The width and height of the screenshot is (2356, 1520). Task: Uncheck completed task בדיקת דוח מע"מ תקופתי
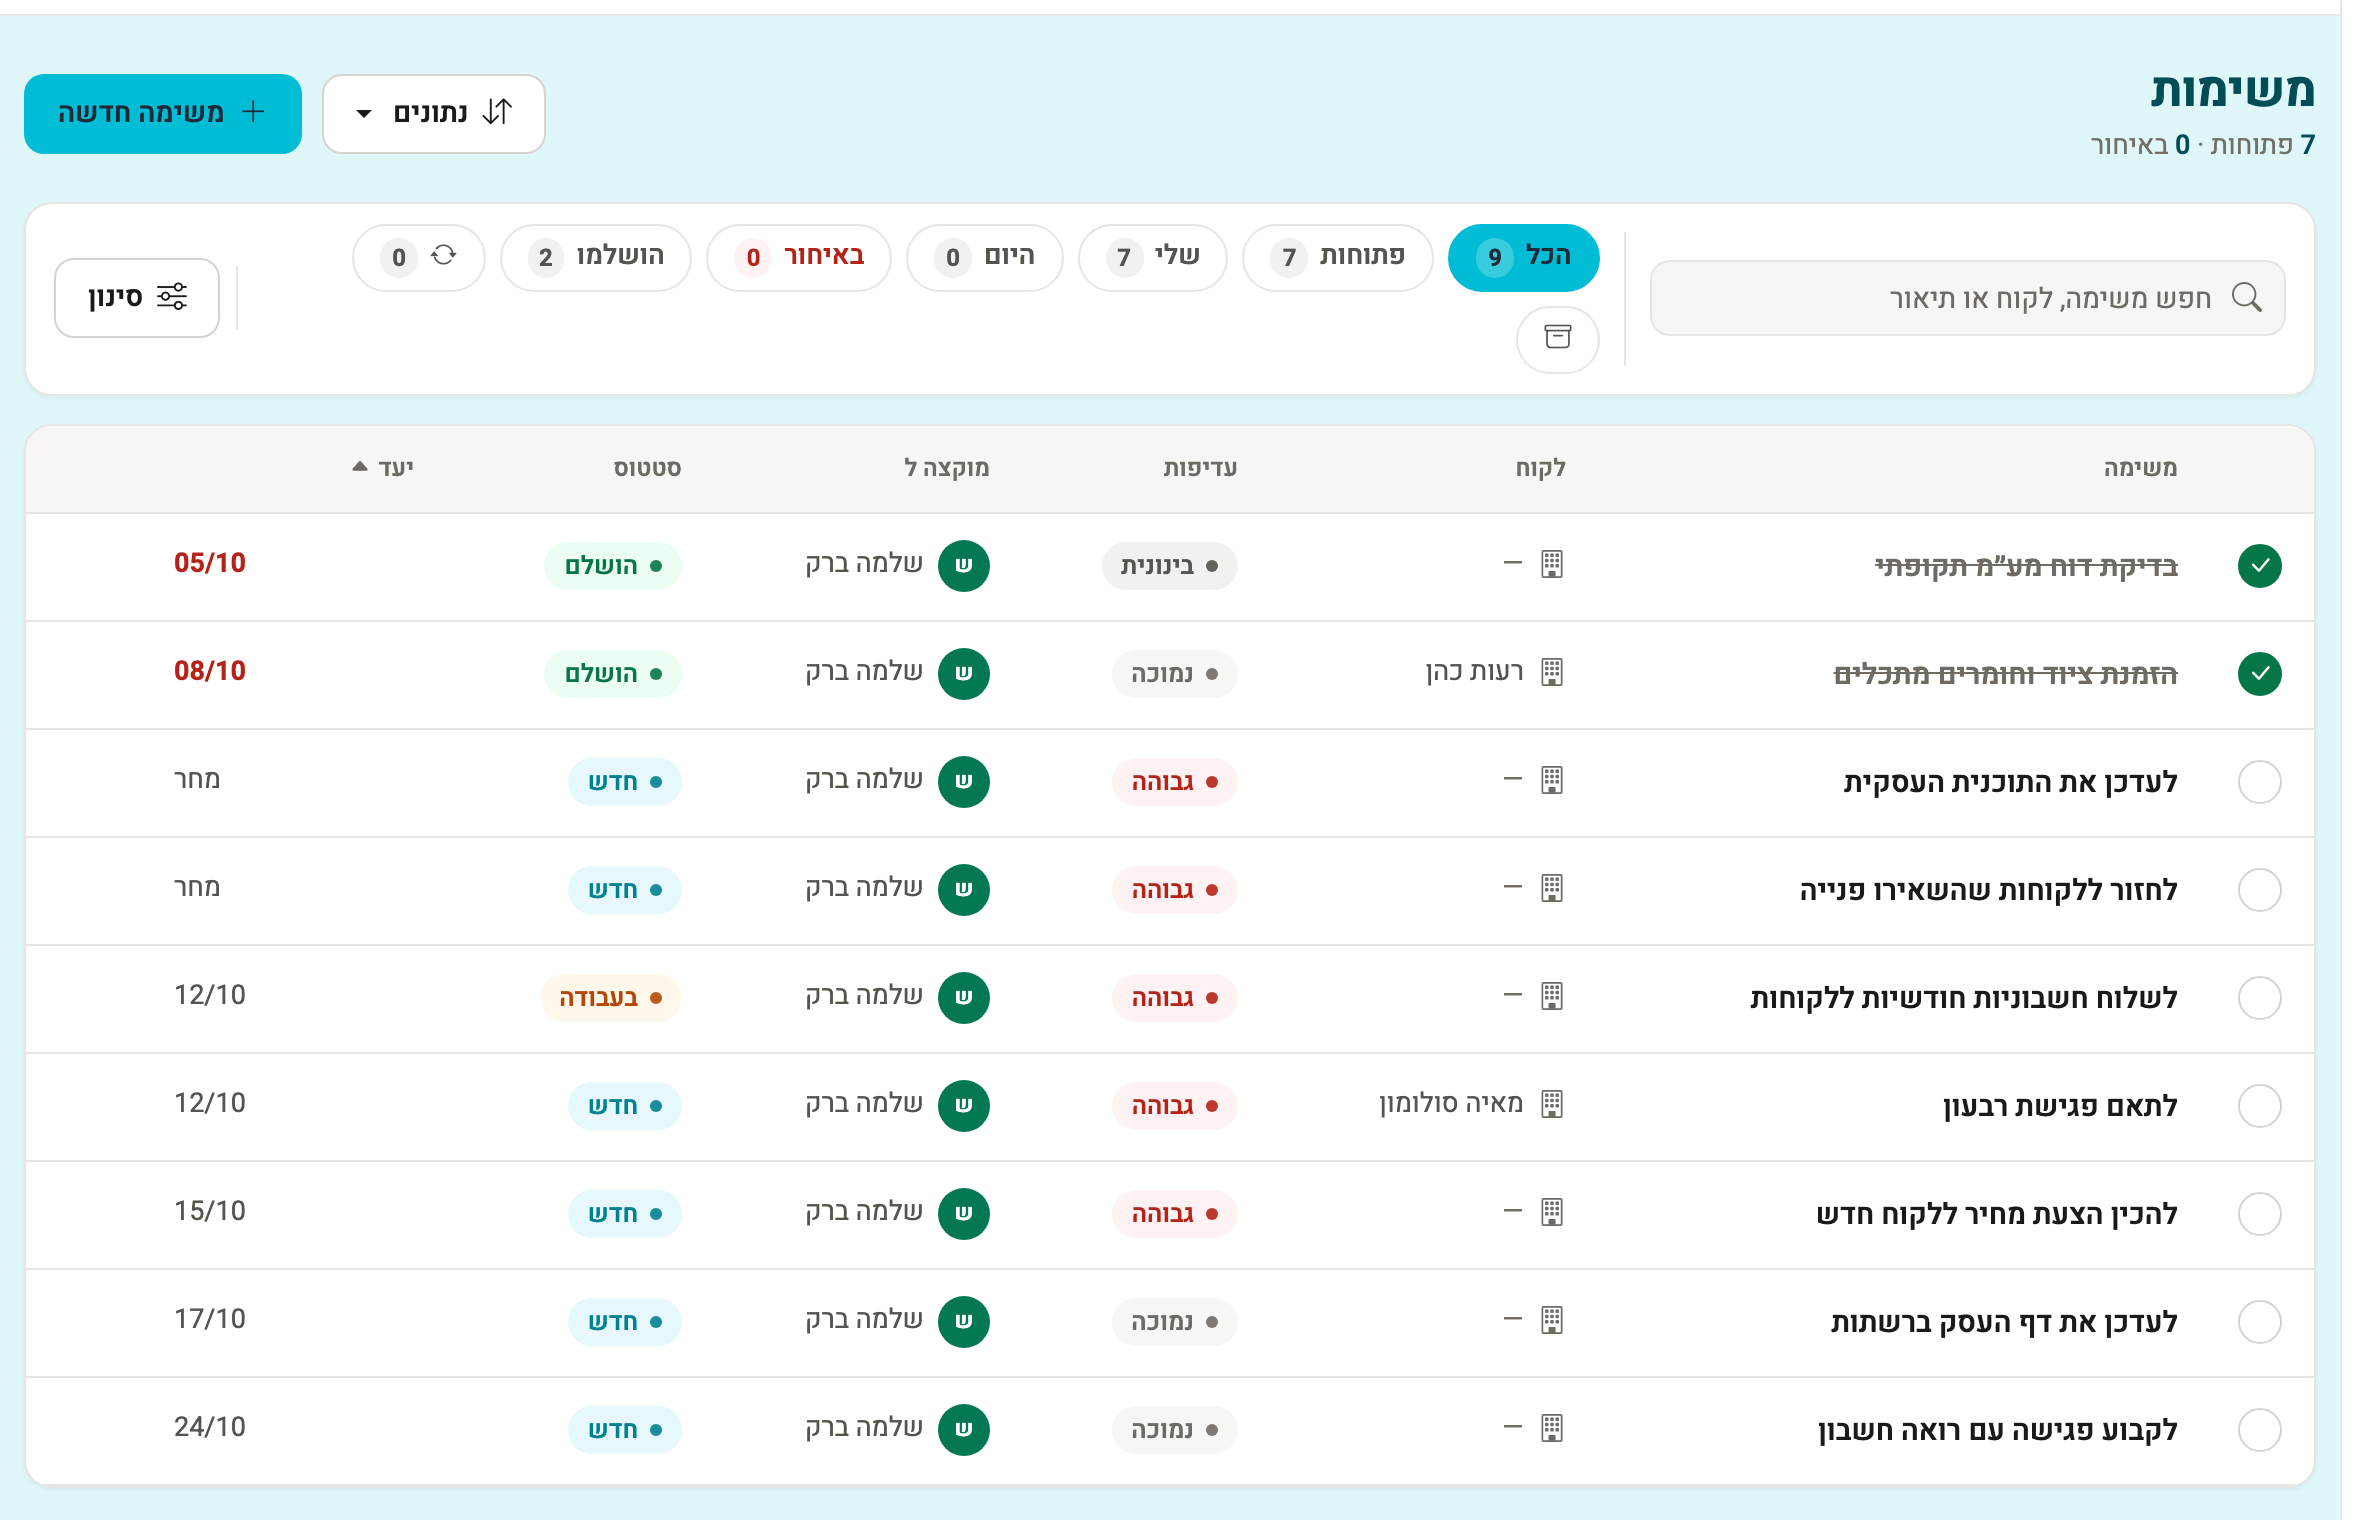click(2259, 566)
